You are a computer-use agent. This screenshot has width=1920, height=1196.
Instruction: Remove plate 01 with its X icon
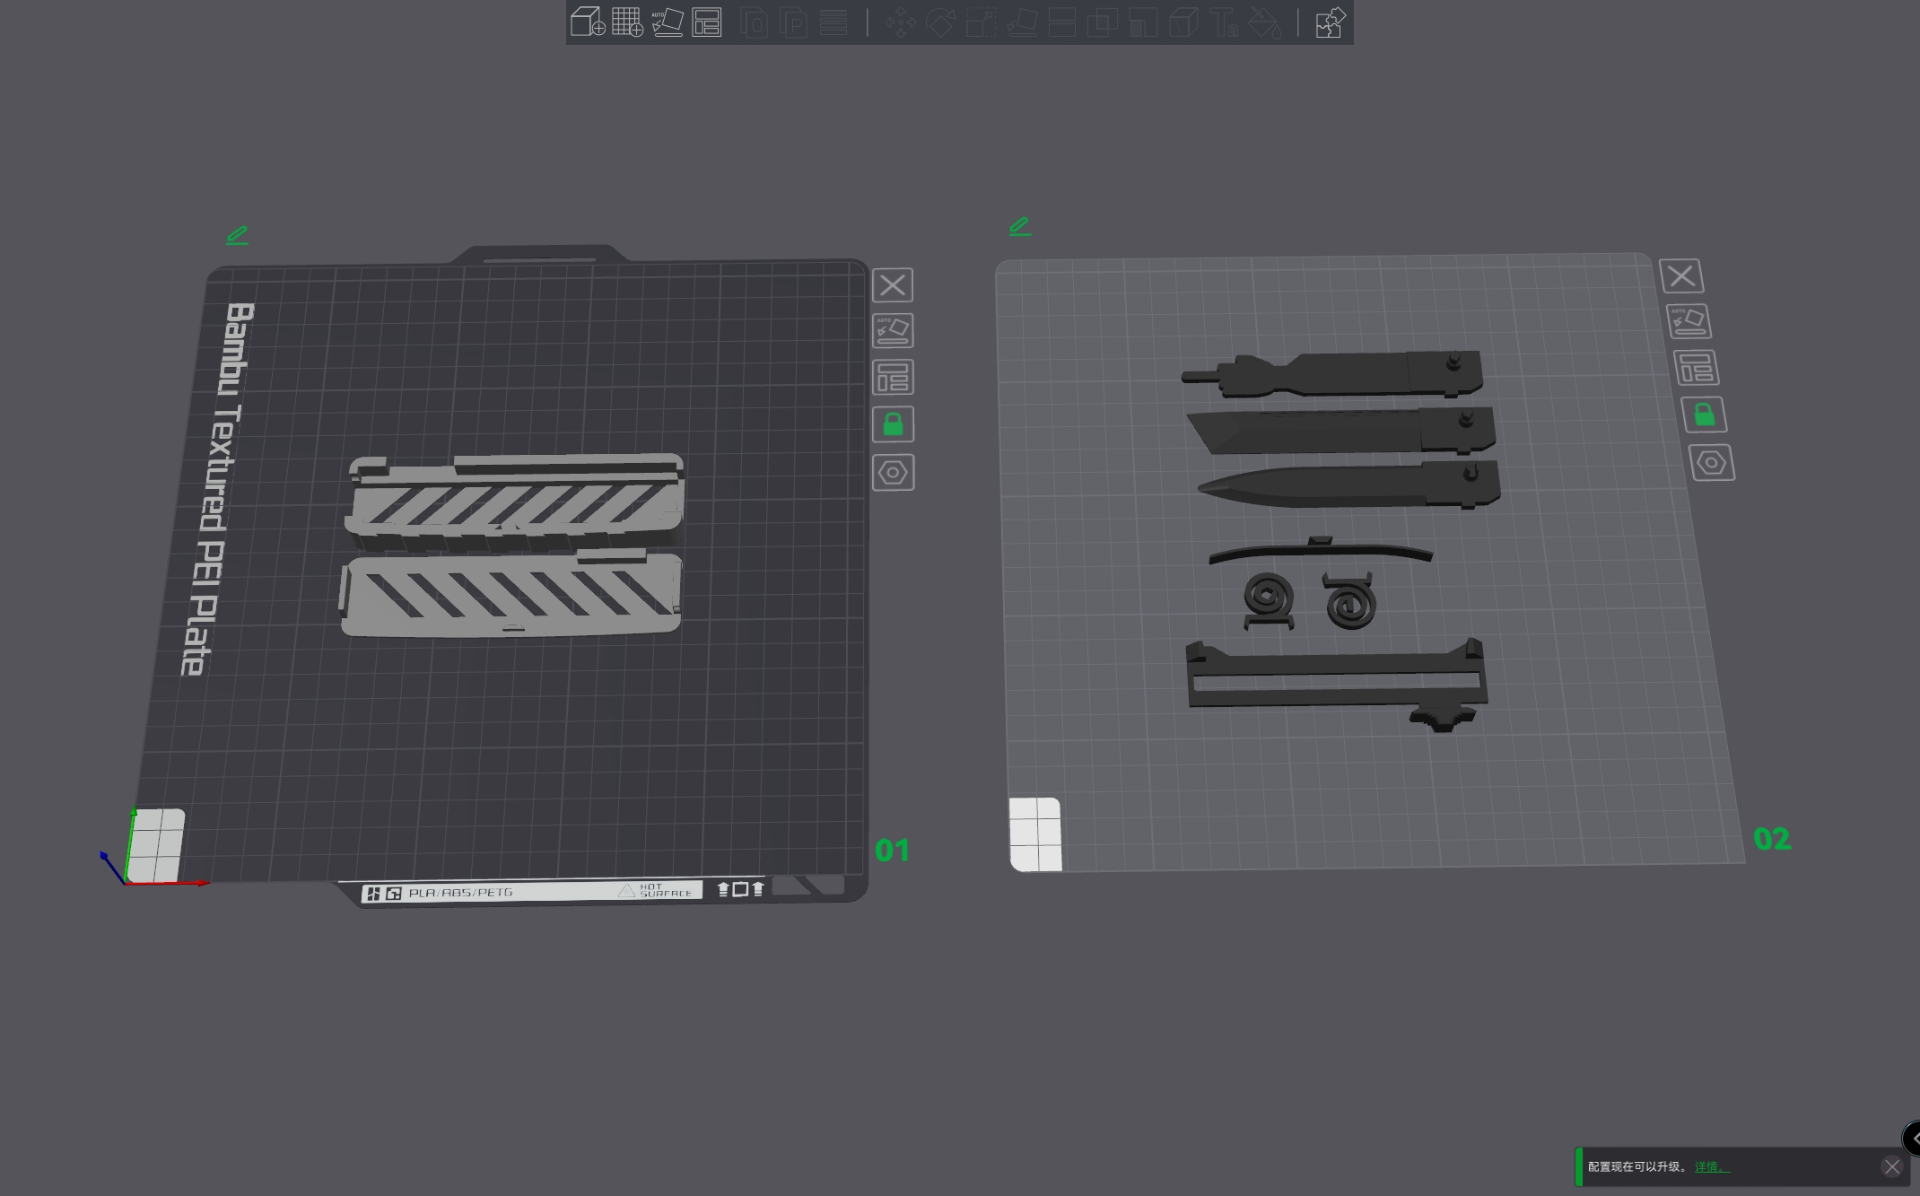coord(892,285)
